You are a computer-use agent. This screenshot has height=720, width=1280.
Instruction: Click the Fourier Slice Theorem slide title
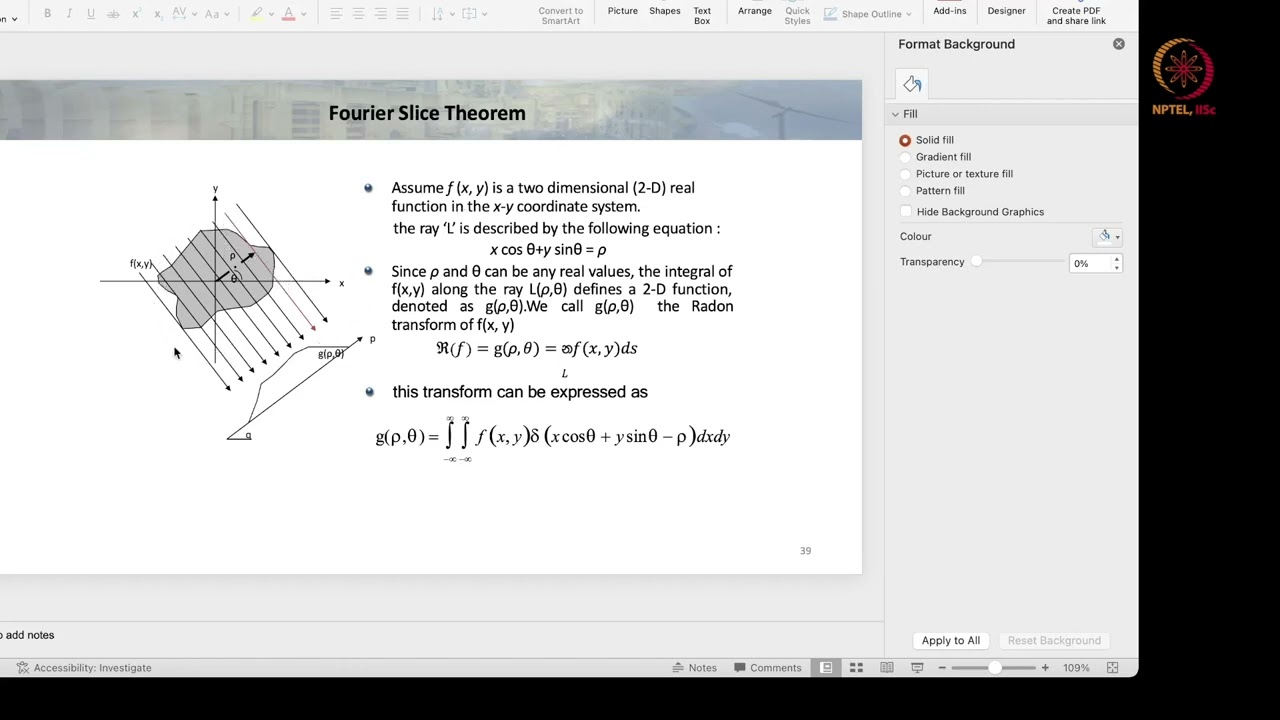pyautogui.click(x=427, y=113)
